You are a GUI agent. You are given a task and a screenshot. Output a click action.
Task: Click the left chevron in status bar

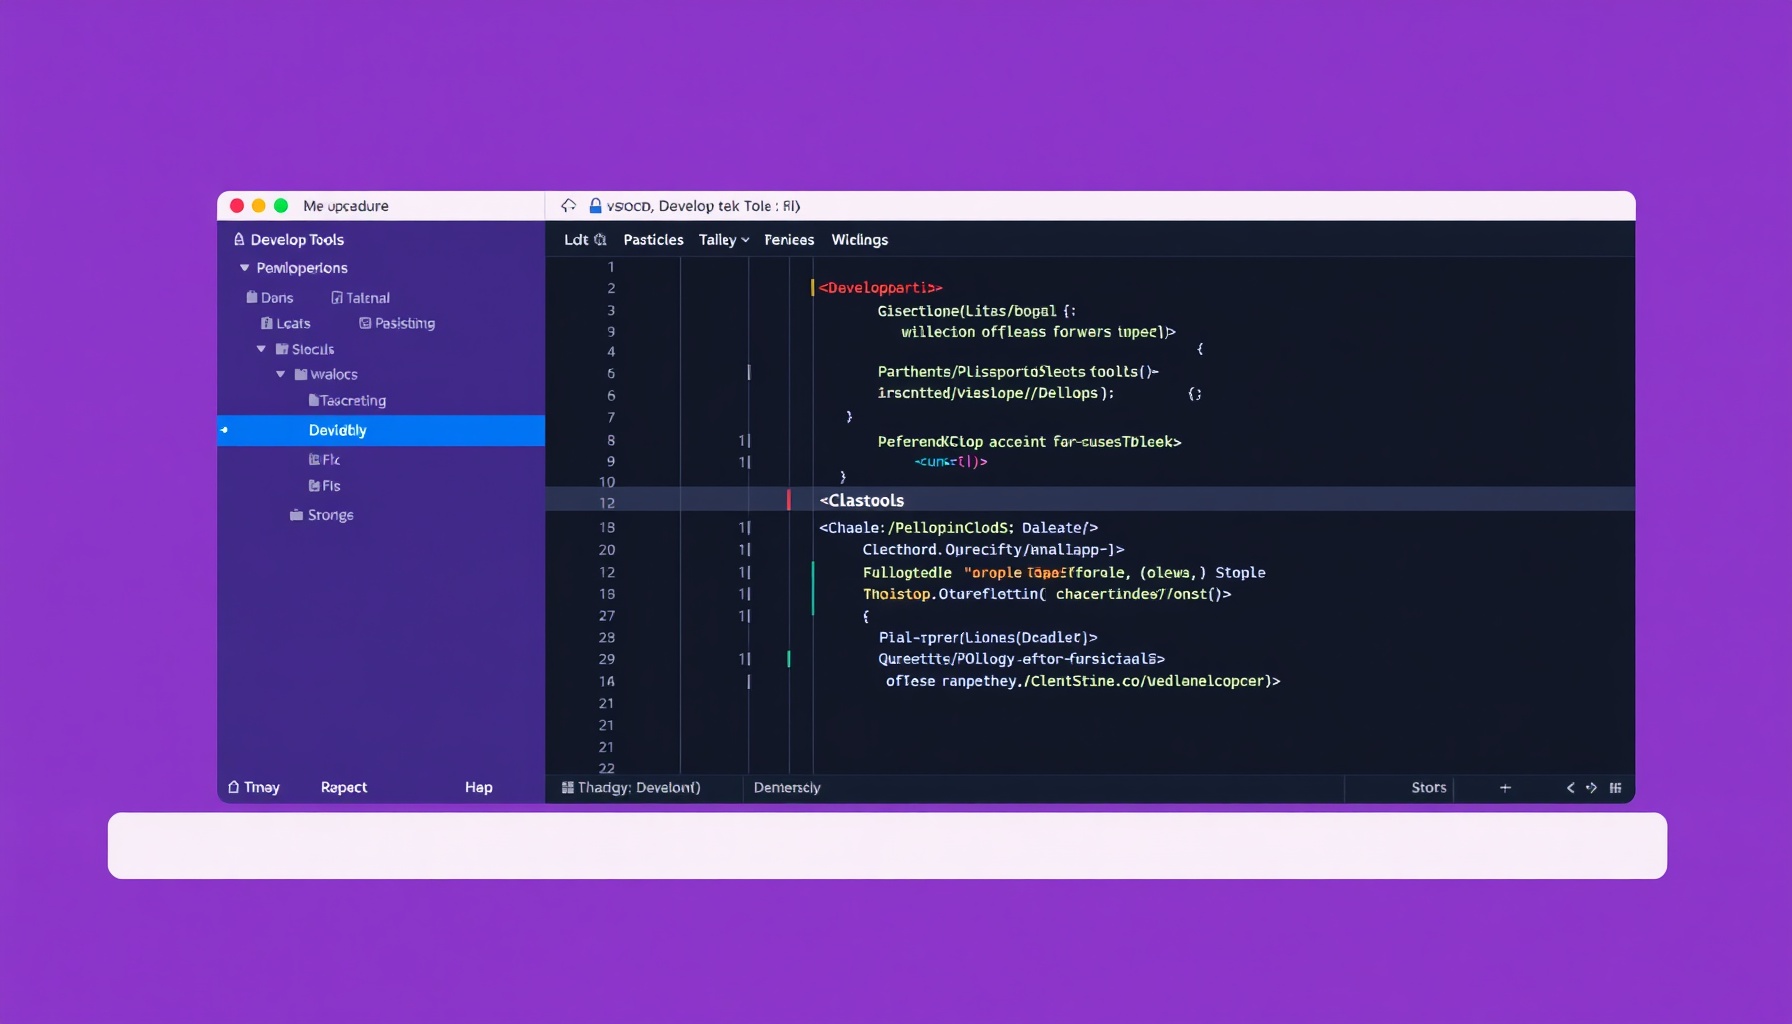[1570, 788]
